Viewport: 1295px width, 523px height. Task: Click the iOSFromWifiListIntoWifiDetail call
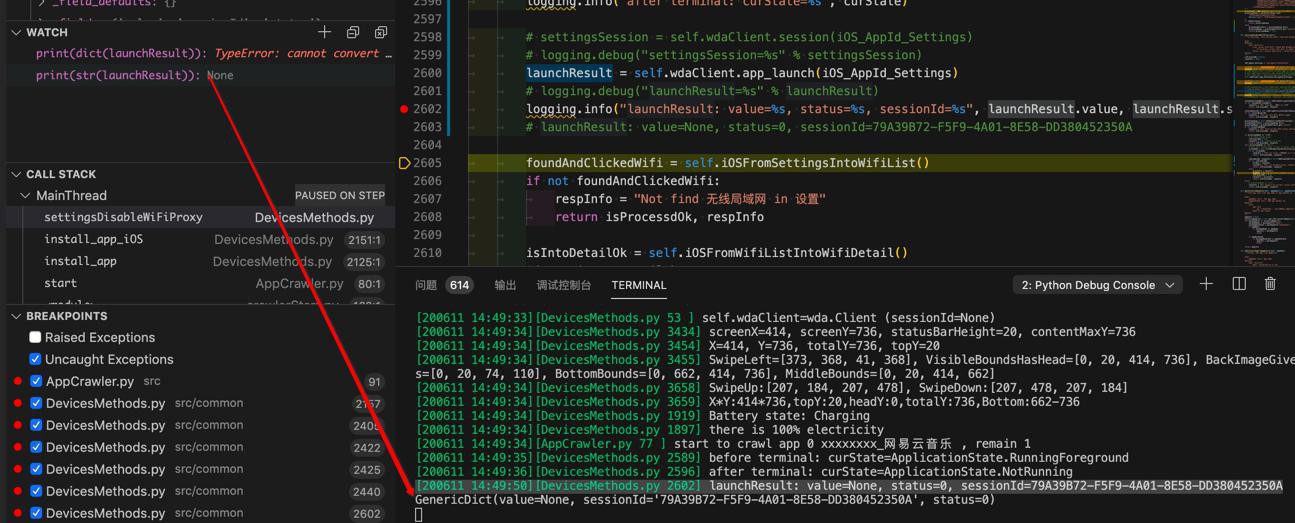click(792, 253)
